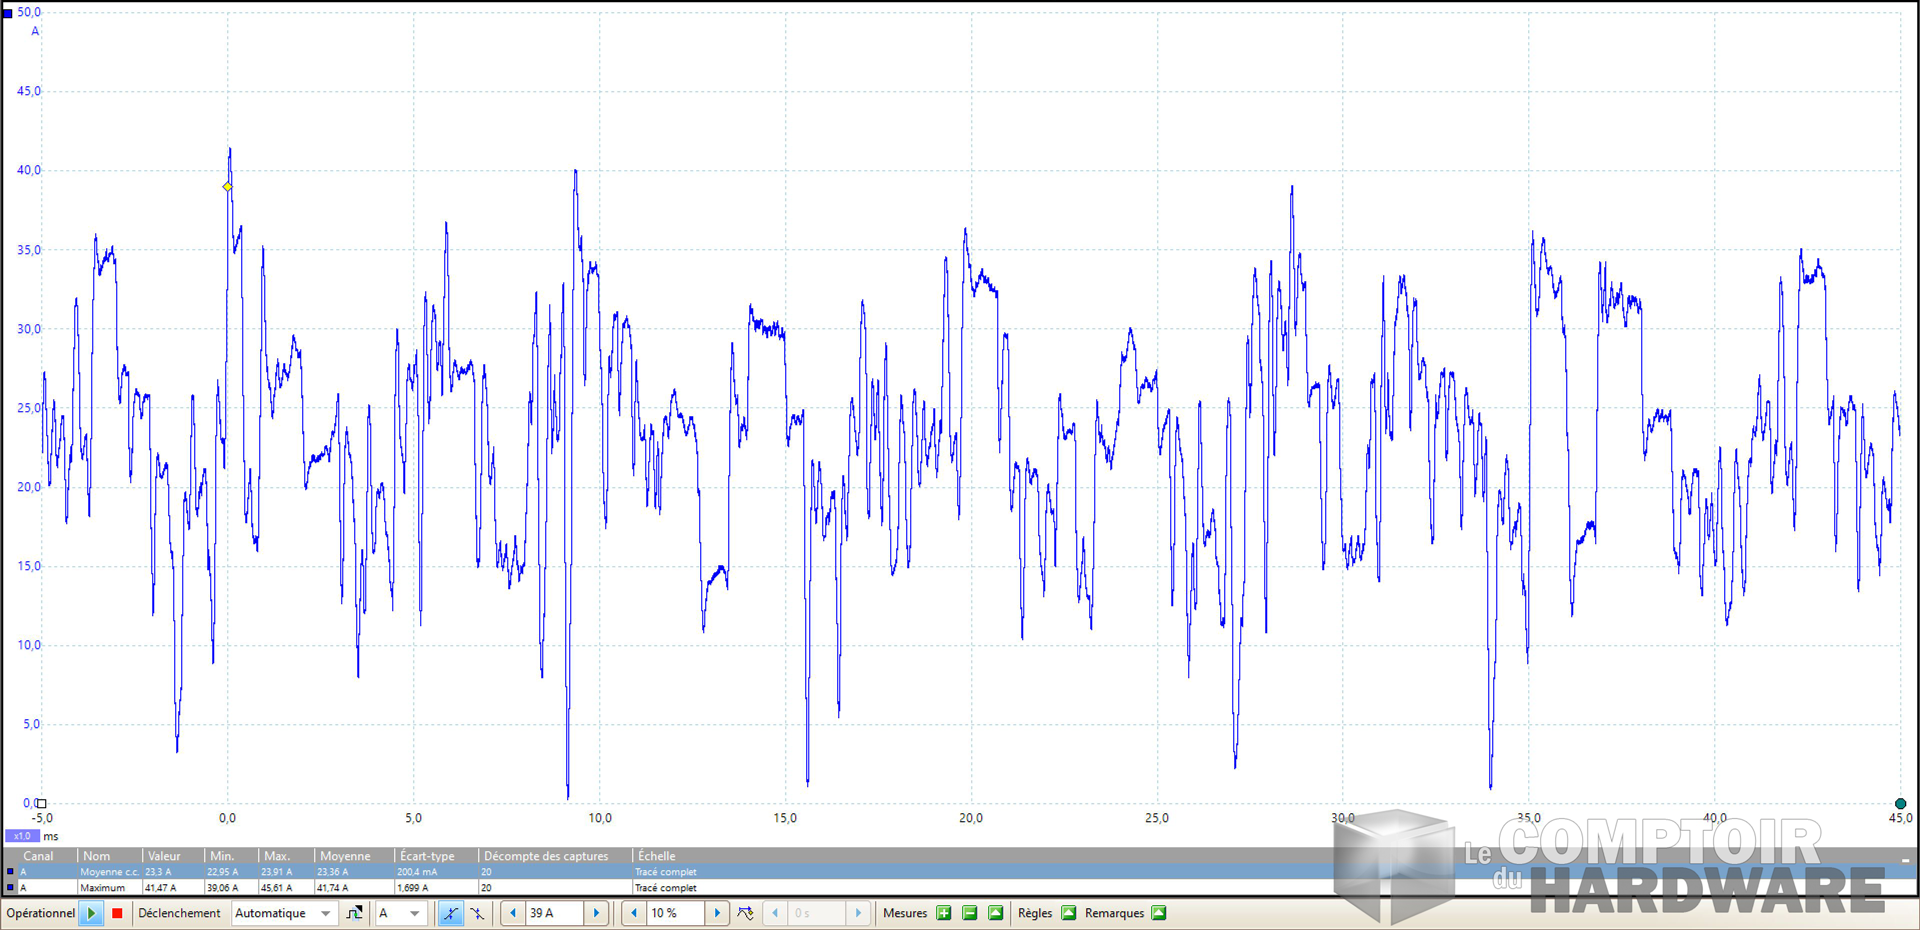Open the Règles rulers legend icon
The width and height of the screenshot is (1920, 930).
(1068, 913)
